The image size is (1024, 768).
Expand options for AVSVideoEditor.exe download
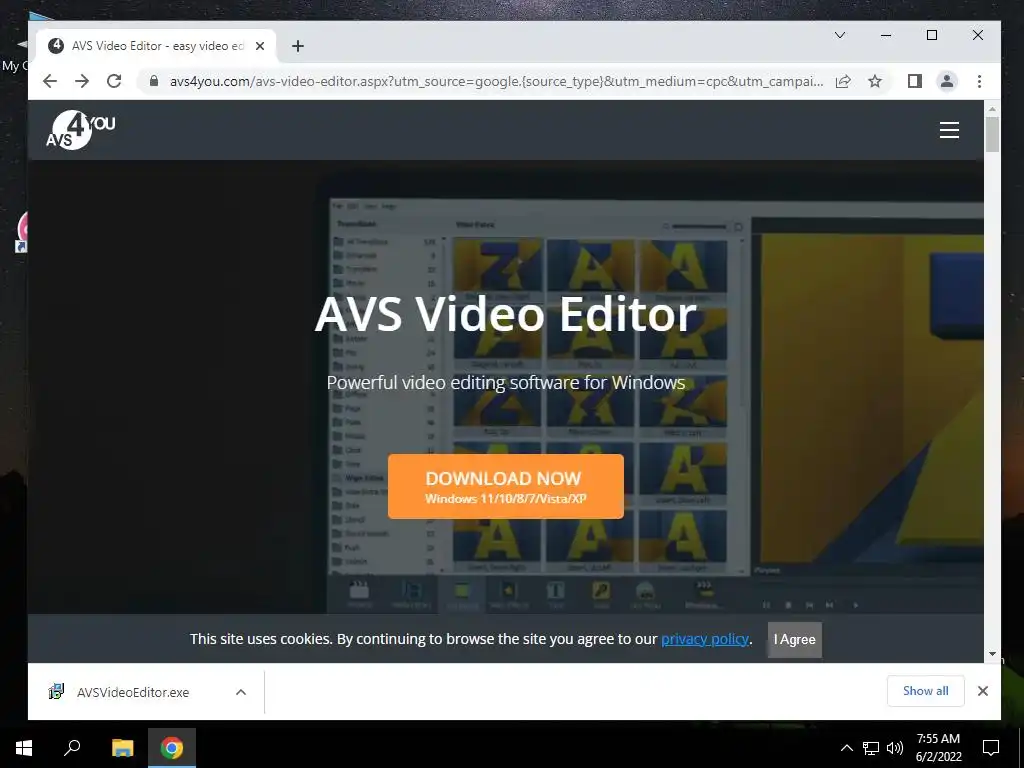(241, 692)
